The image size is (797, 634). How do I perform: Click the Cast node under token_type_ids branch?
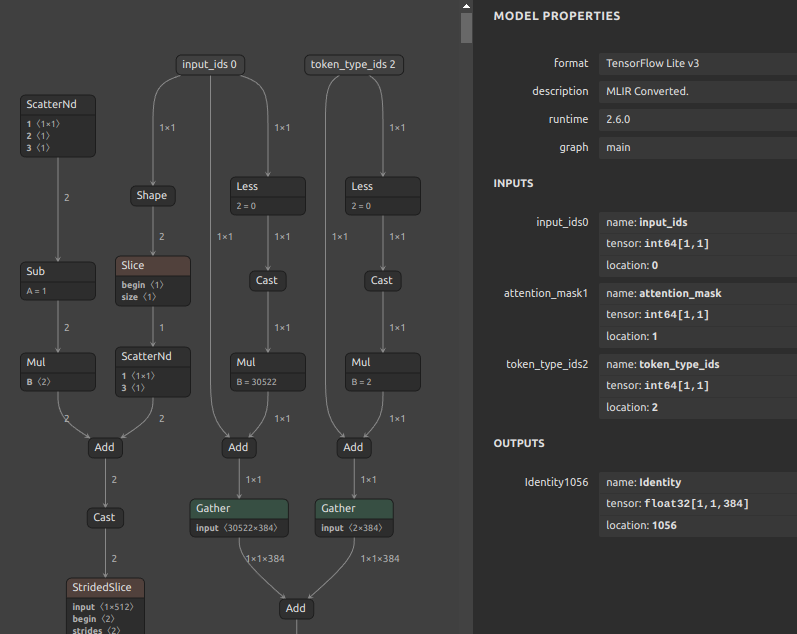[x=383, y=281]
